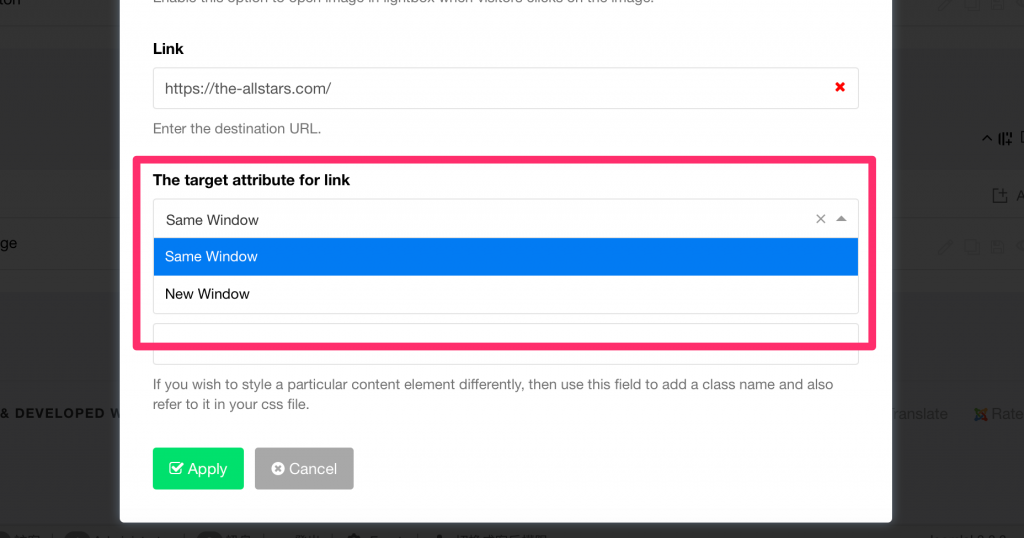The width and height of the screenshot is (1024, 538).
Task: Click the dimmed pencil edit icon
Action: coord(945,245)
